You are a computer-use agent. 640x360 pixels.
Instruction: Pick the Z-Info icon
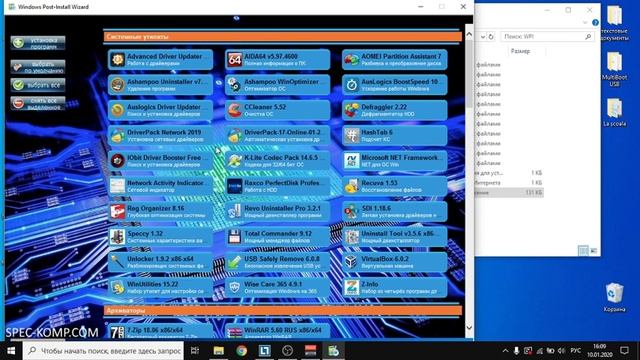click(x=351, y=287)
